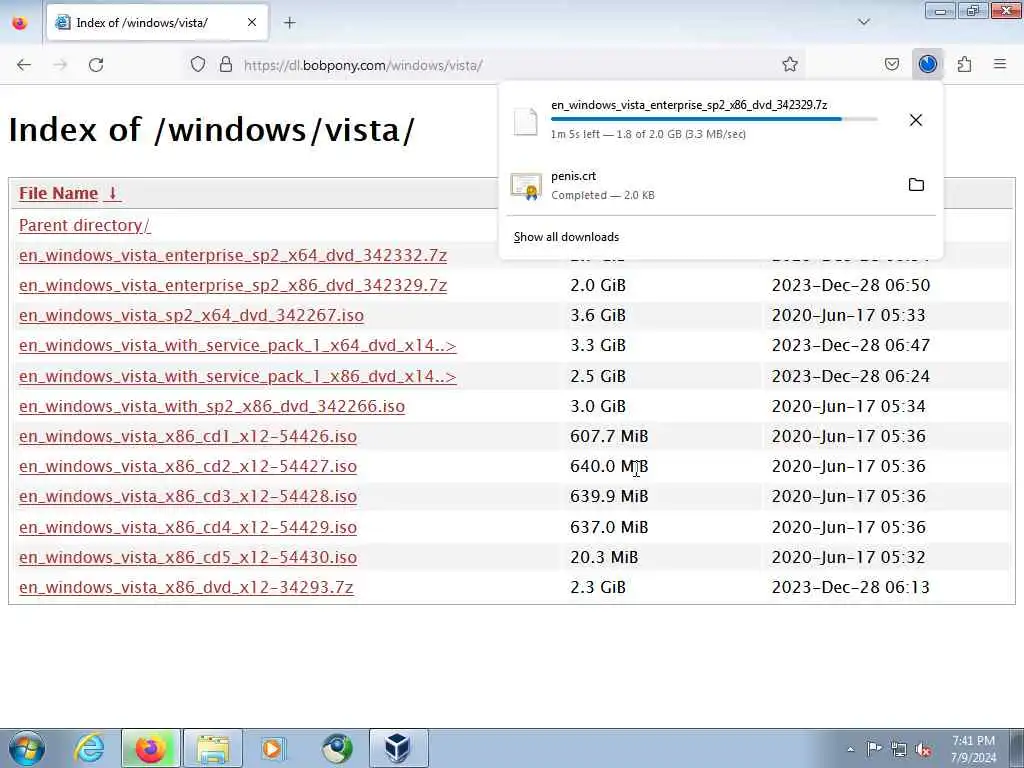The height and width of the screenshot is (768, 1024).
Task: Click the padlock site information icon
Action: [x=226, y=64]
